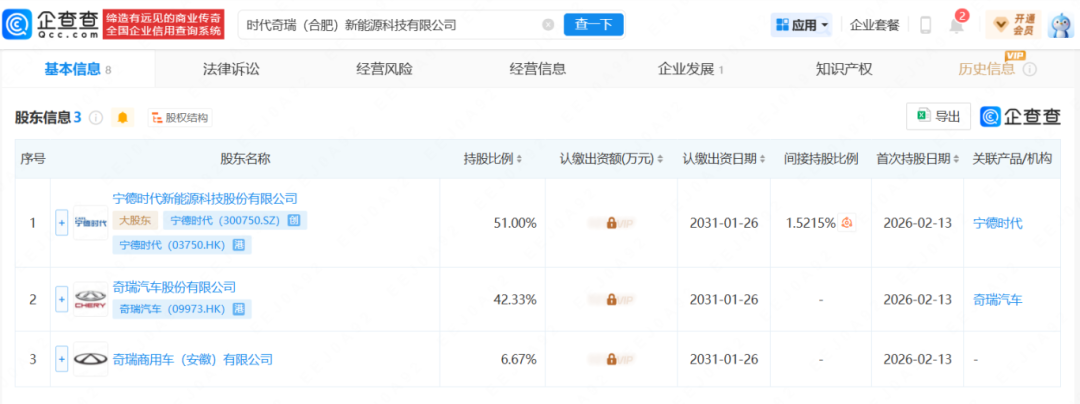Expand the 奇瑞汽车股份有限公司 shareholder row
The width and height of the screenshot is (1080, 404).
click(62, 300)
